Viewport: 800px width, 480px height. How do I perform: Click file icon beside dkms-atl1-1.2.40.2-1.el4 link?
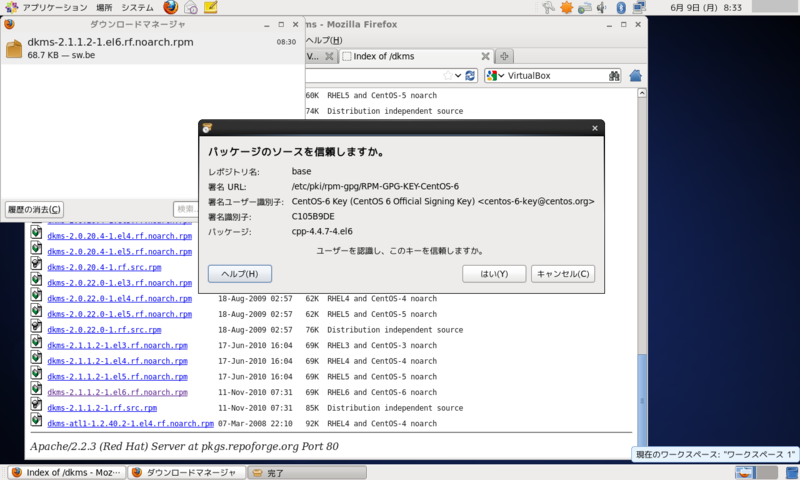pyautogui.click(x=36, y=420)
